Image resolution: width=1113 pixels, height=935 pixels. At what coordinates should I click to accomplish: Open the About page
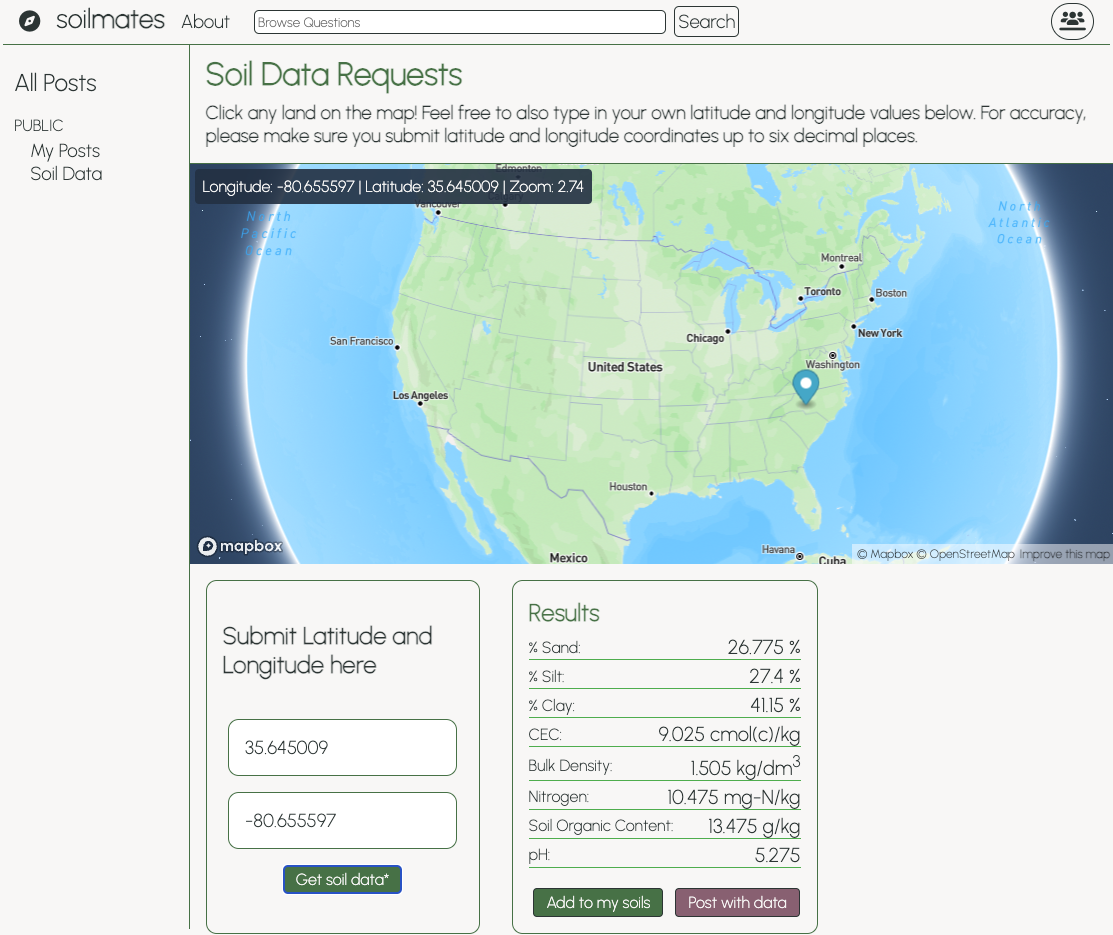tap(205, 22)
